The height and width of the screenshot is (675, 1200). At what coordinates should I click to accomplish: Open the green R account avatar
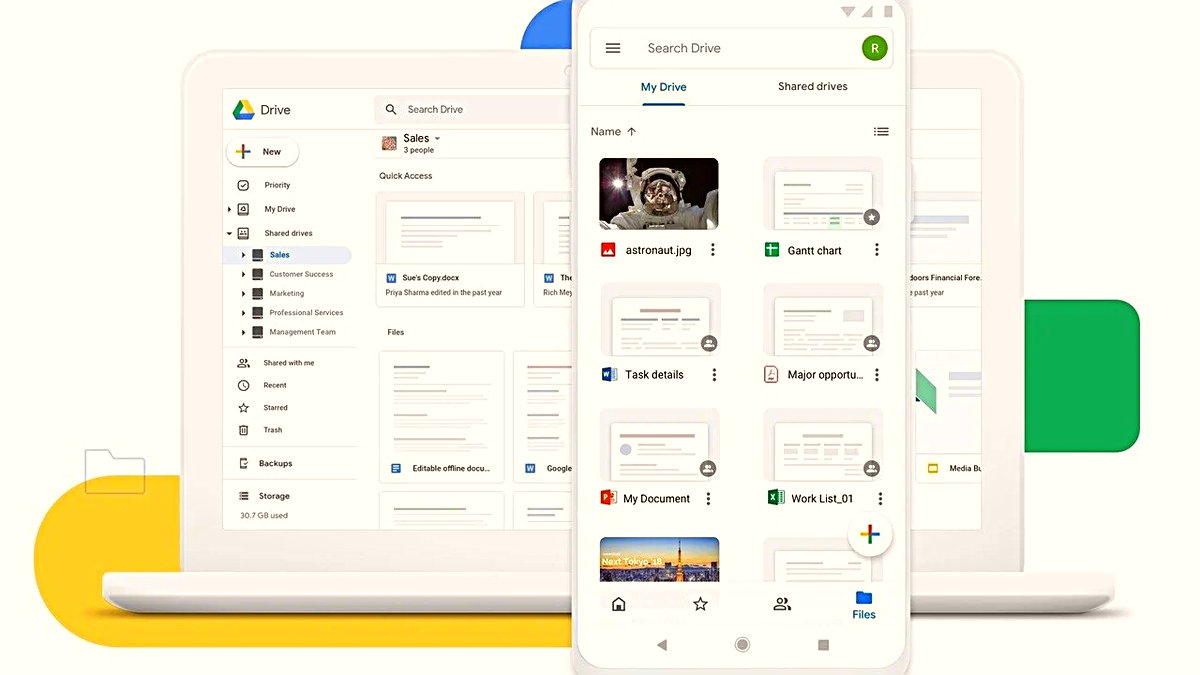tap(875, 48)
